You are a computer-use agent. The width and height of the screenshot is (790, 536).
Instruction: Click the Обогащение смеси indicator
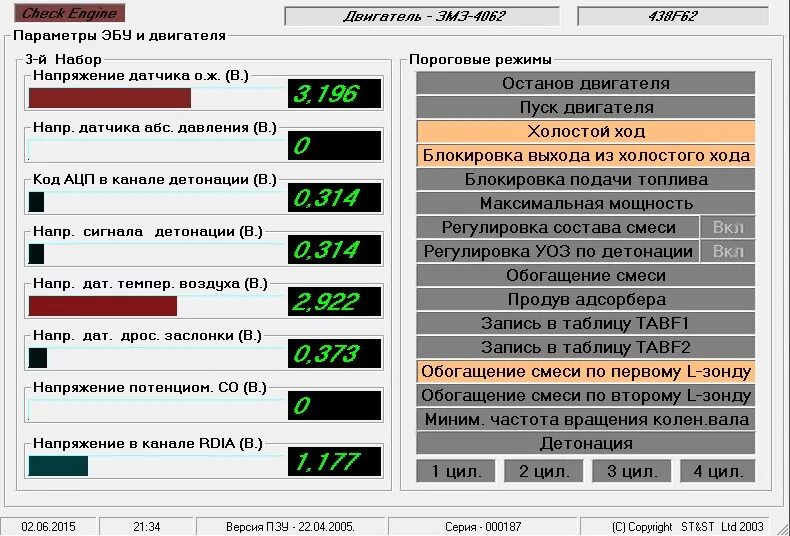pyautogui.click(x=585, y=276)
